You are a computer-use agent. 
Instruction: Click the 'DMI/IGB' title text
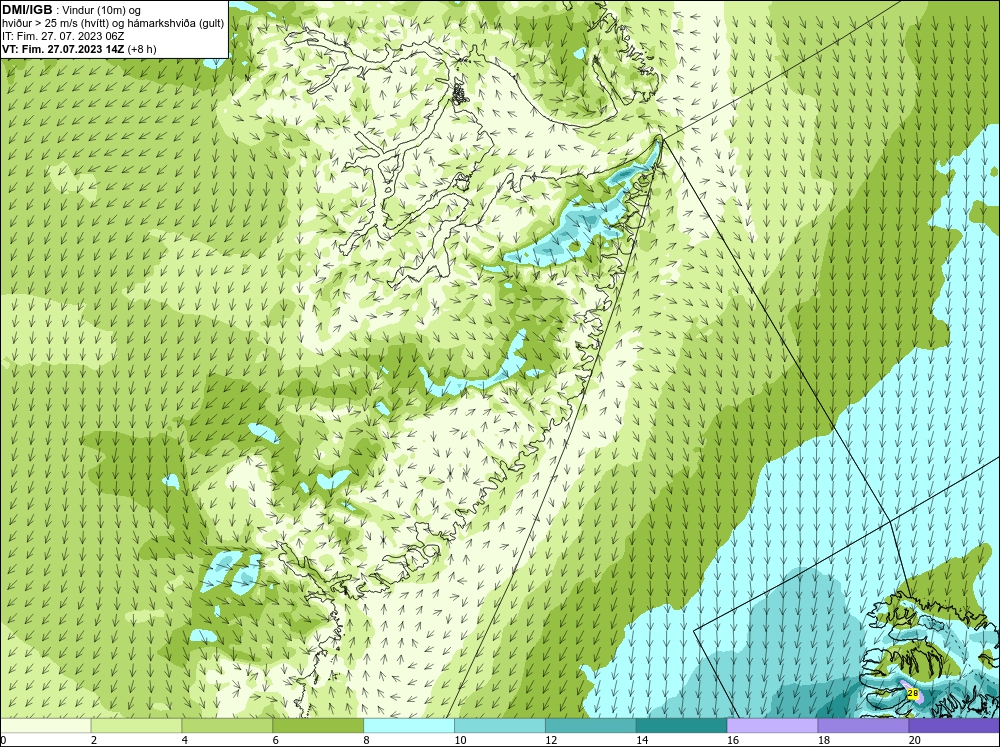pyautogui.click(x=27, y=10)
